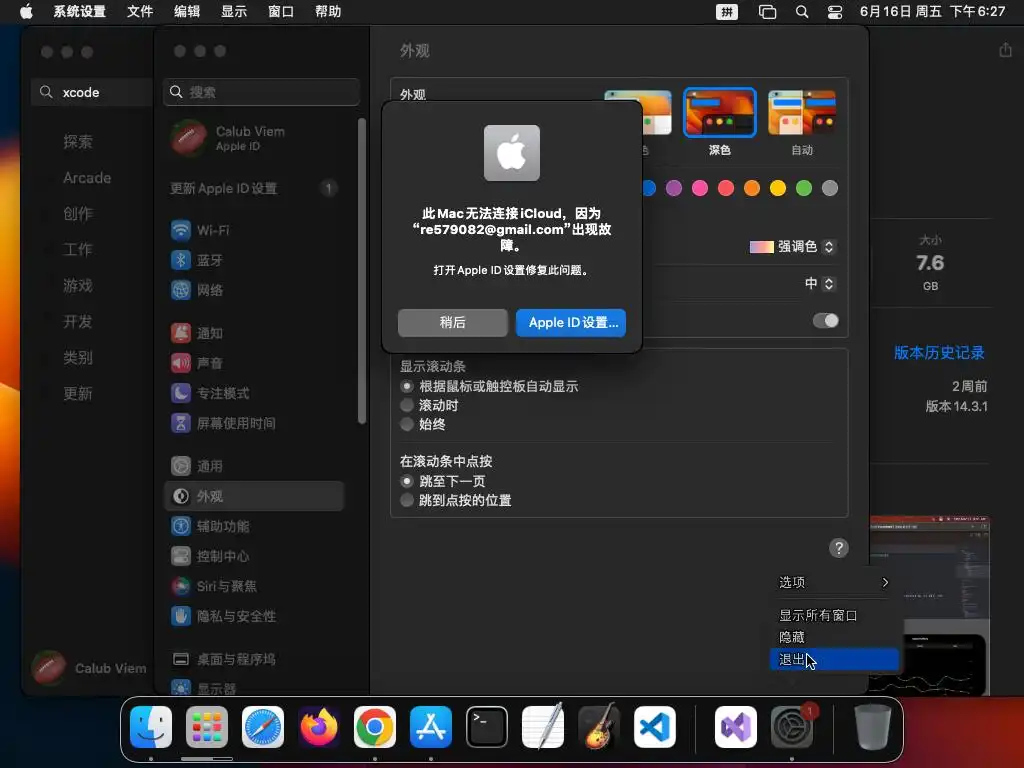
Task: Select 跳至下一页 radio button
Action: (x=407, y=481)
